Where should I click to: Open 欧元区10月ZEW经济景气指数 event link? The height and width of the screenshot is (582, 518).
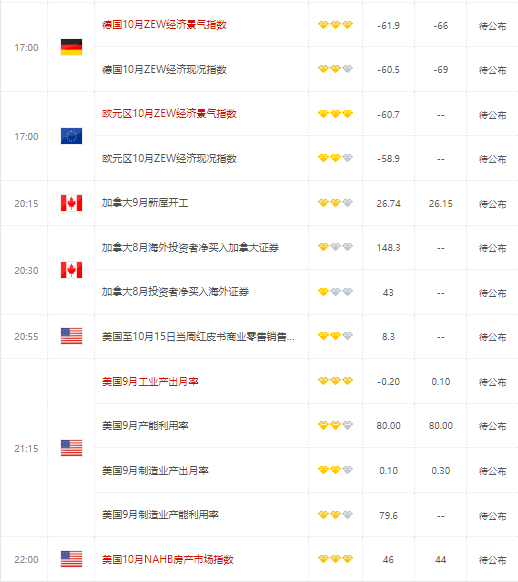click(x=169, y=114)
